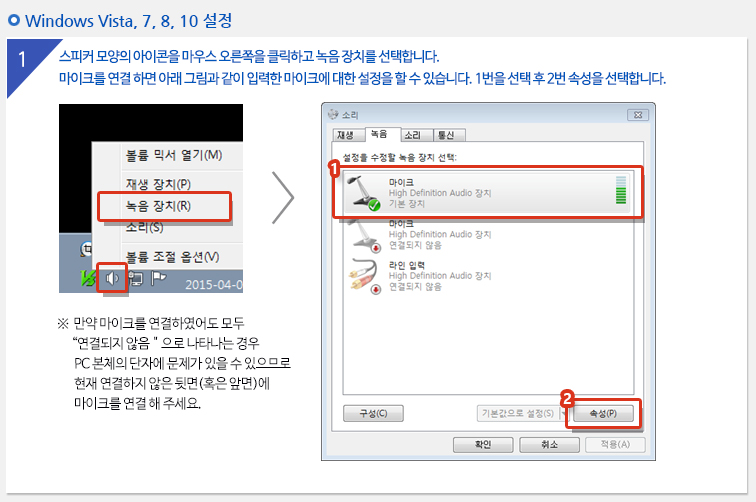Click the 확인 button
This screenshot has height=502, width=756.
coord(483,445)
